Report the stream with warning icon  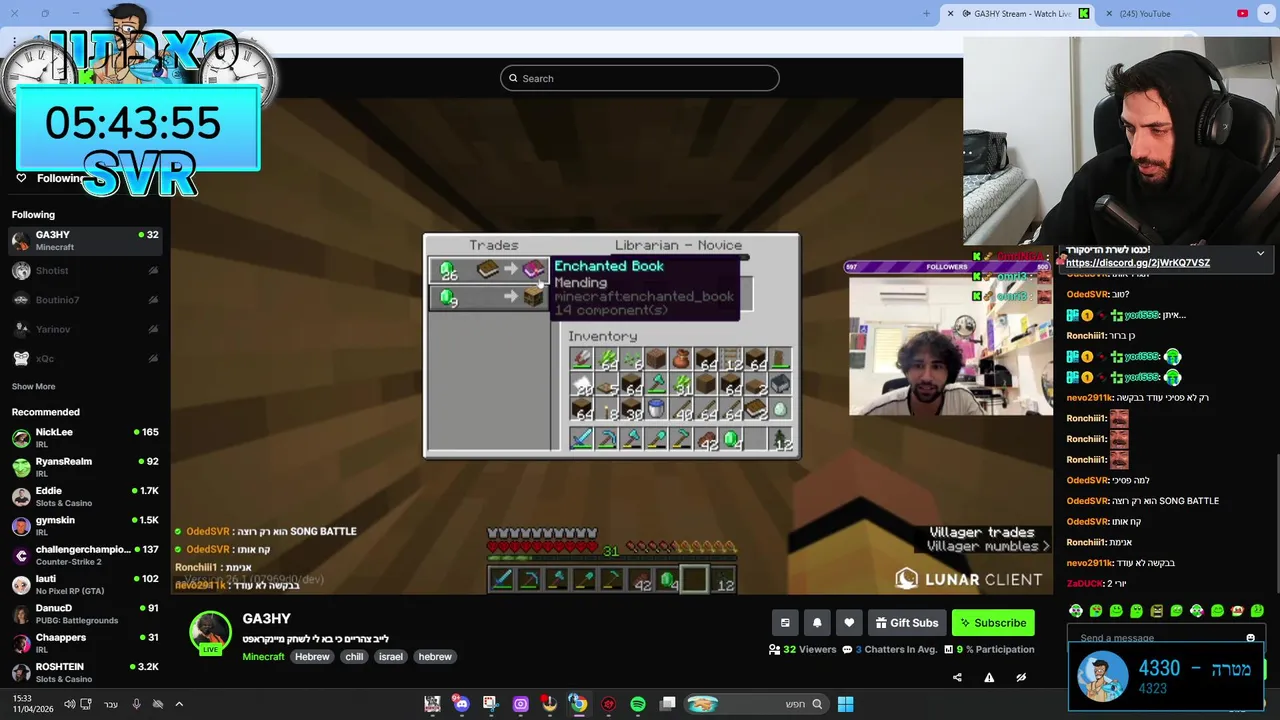click(989, 677)
